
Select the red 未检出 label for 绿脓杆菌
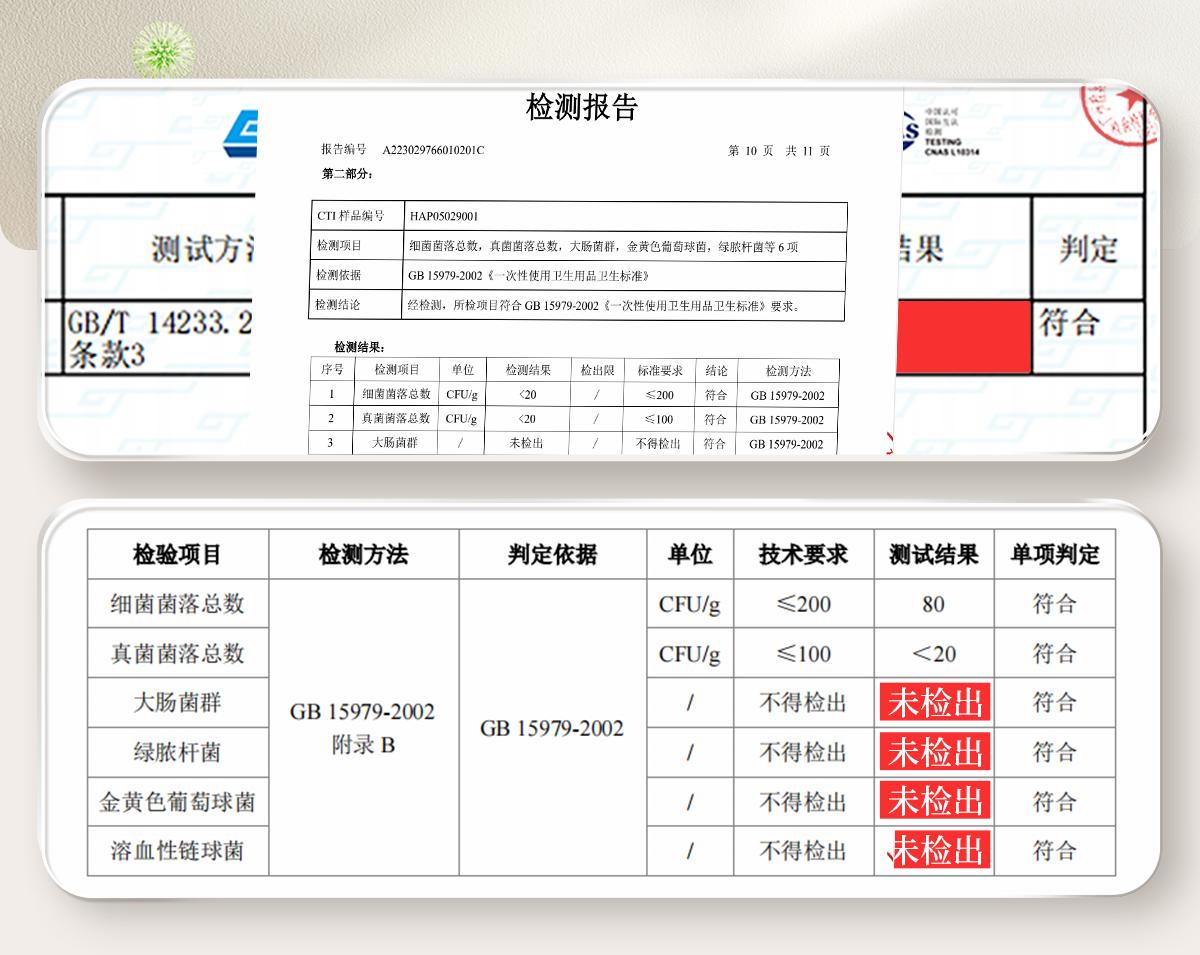point(935,752)
